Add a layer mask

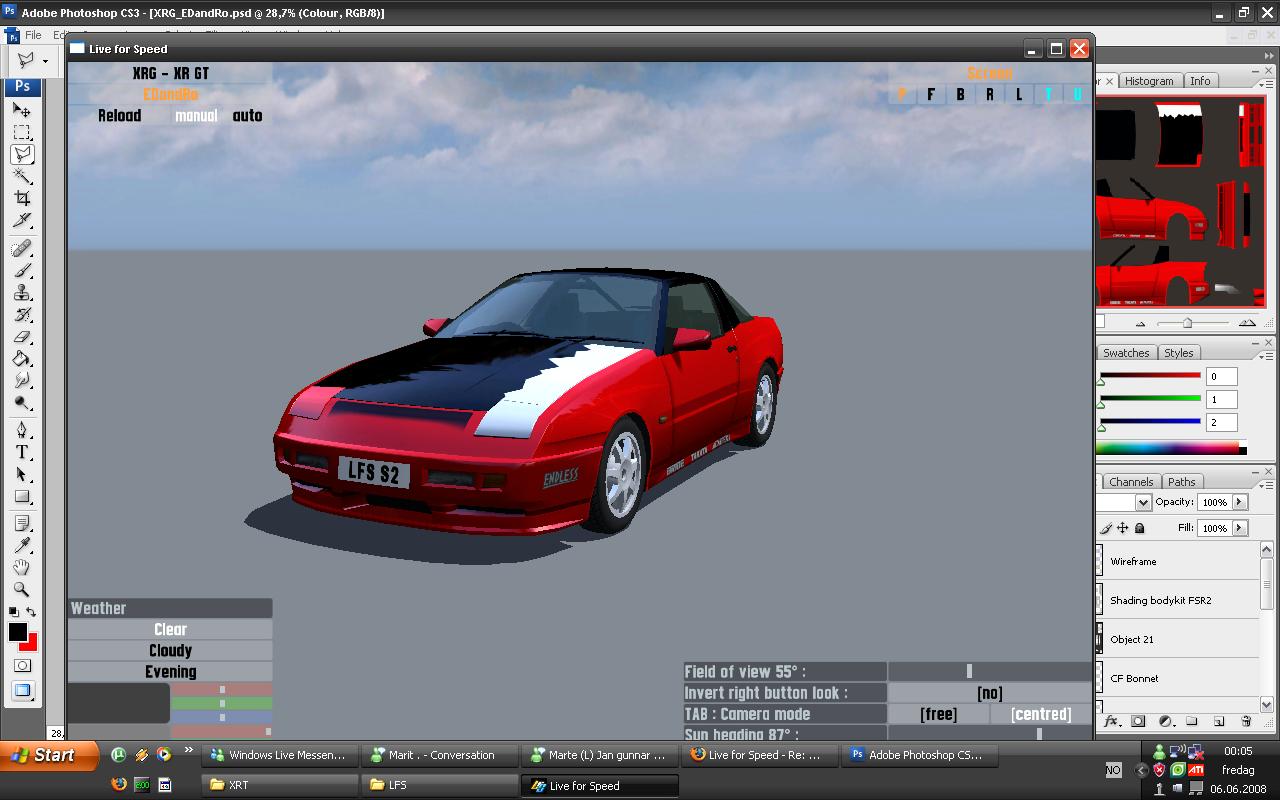coord(1138,721)
